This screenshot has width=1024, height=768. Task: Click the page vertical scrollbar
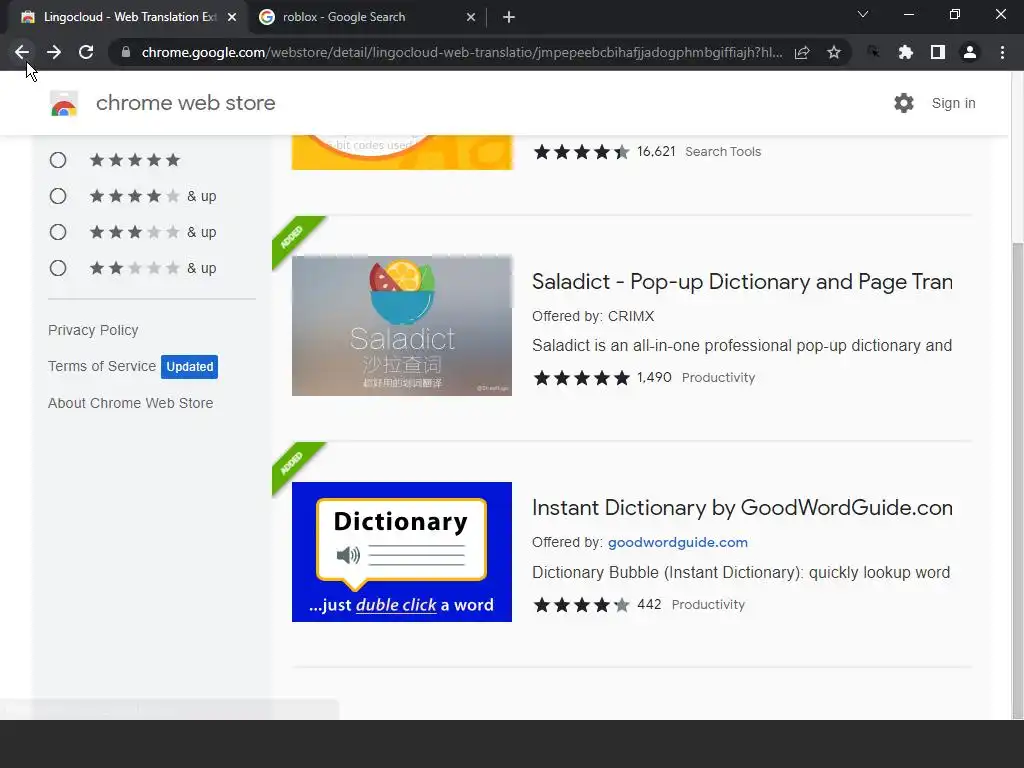coord(1017,480)
